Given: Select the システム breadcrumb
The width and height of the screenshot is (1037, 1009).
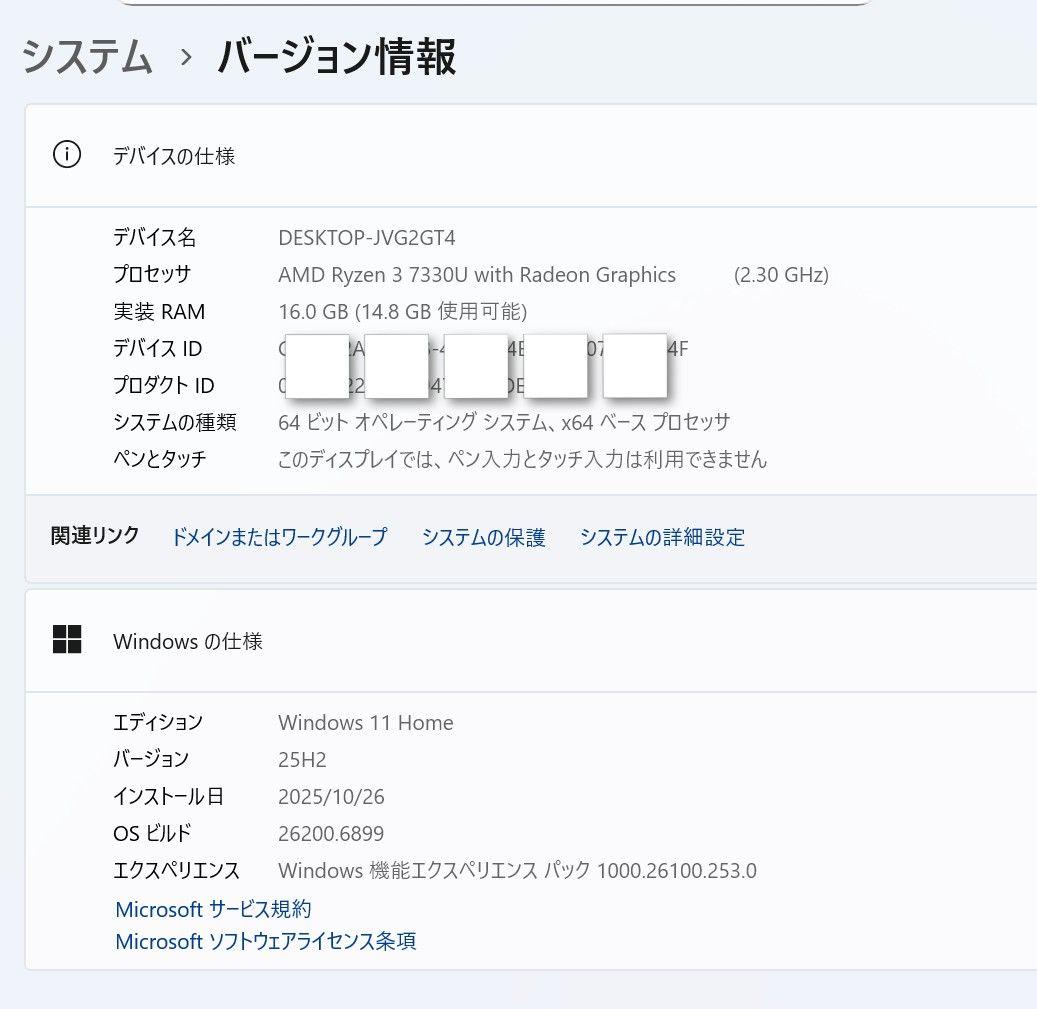Looking at the screenshot, I should point(85,58).
